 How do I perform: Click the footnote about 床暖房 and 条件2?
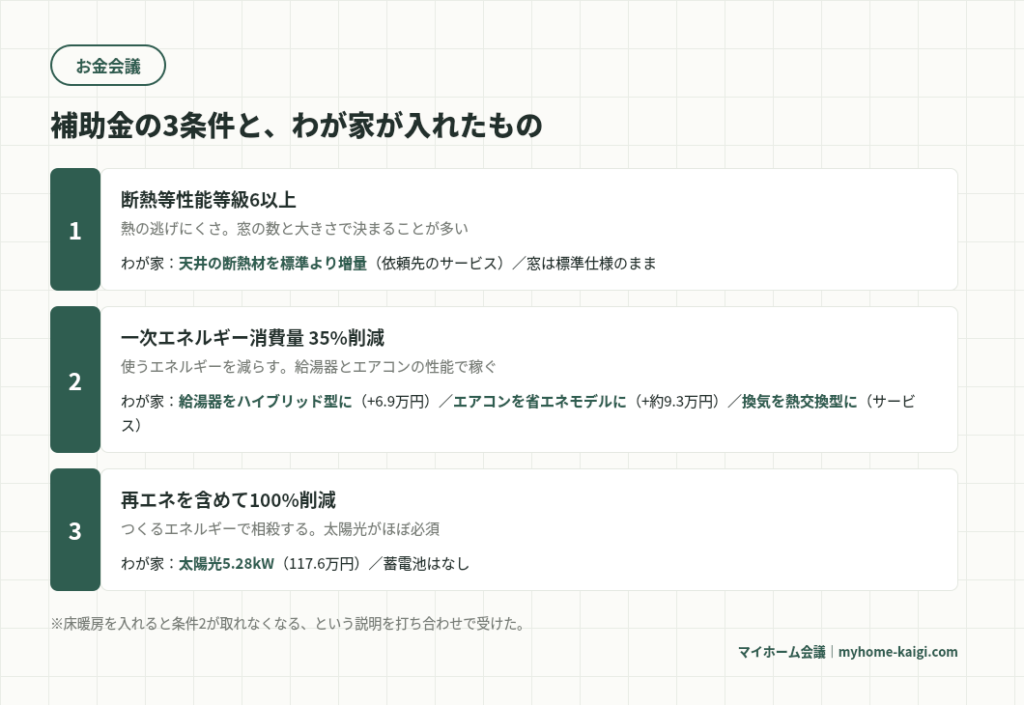point(288,623)
